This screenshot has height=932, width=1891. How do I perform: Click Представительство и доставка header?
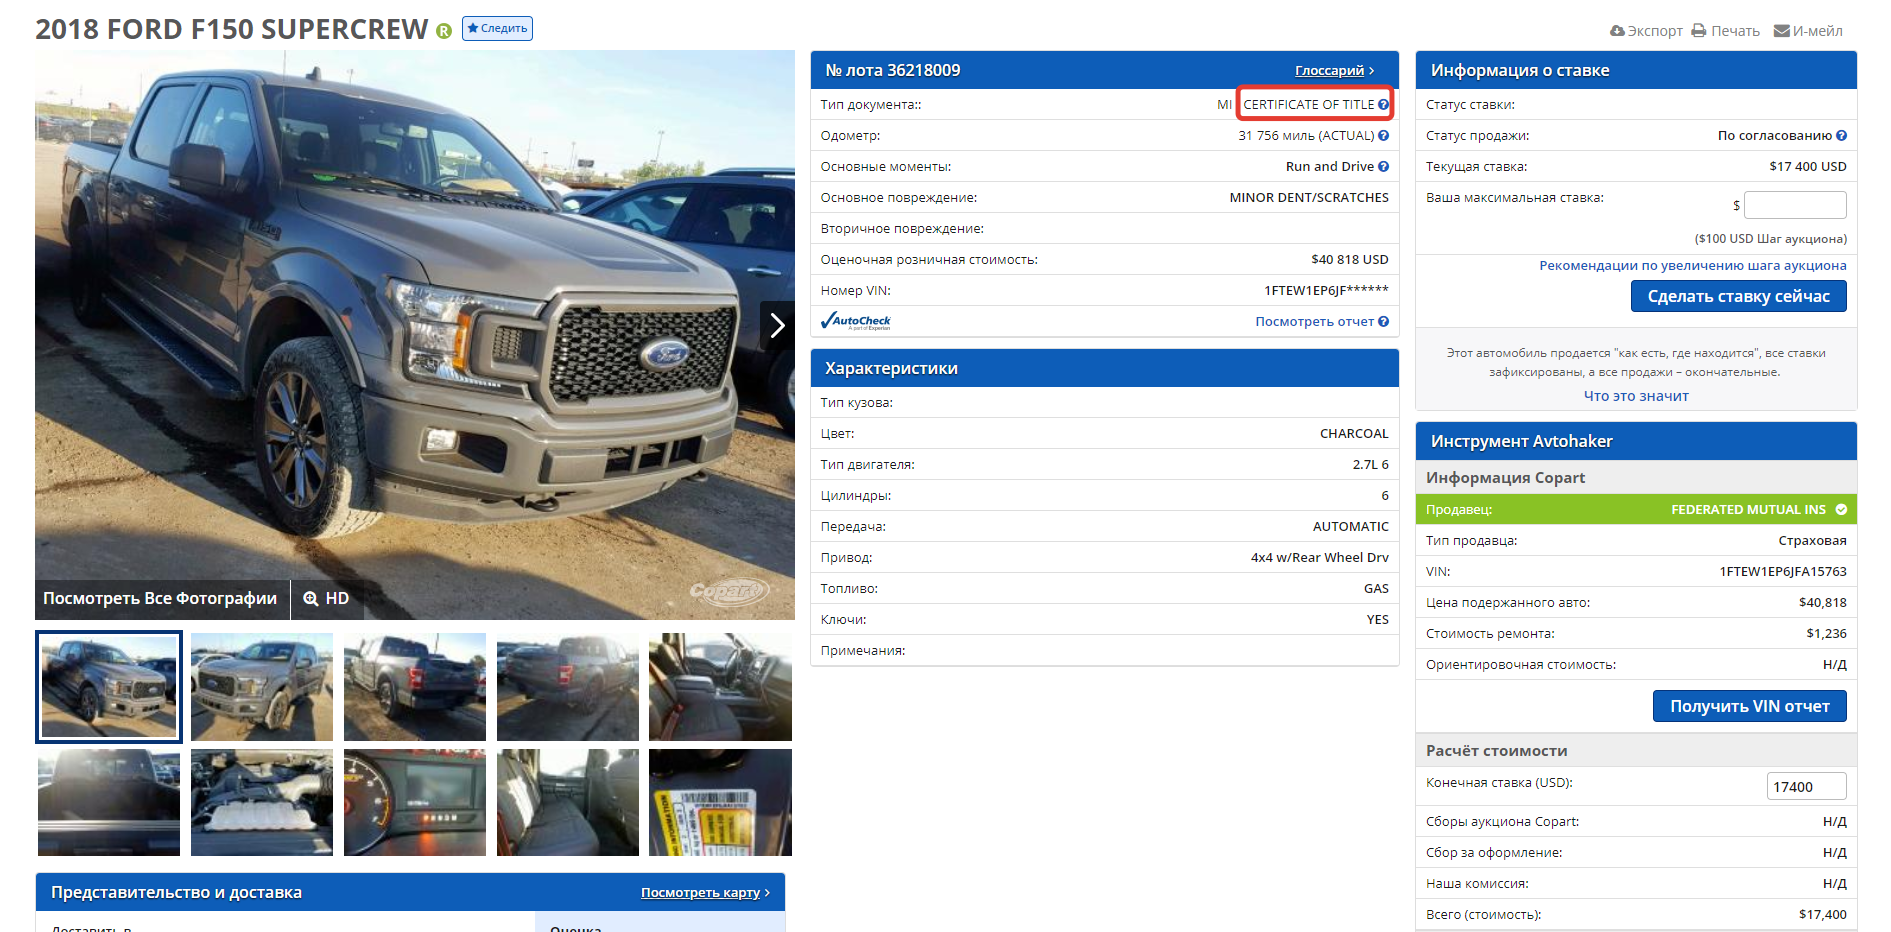click(x=176, y=892)
